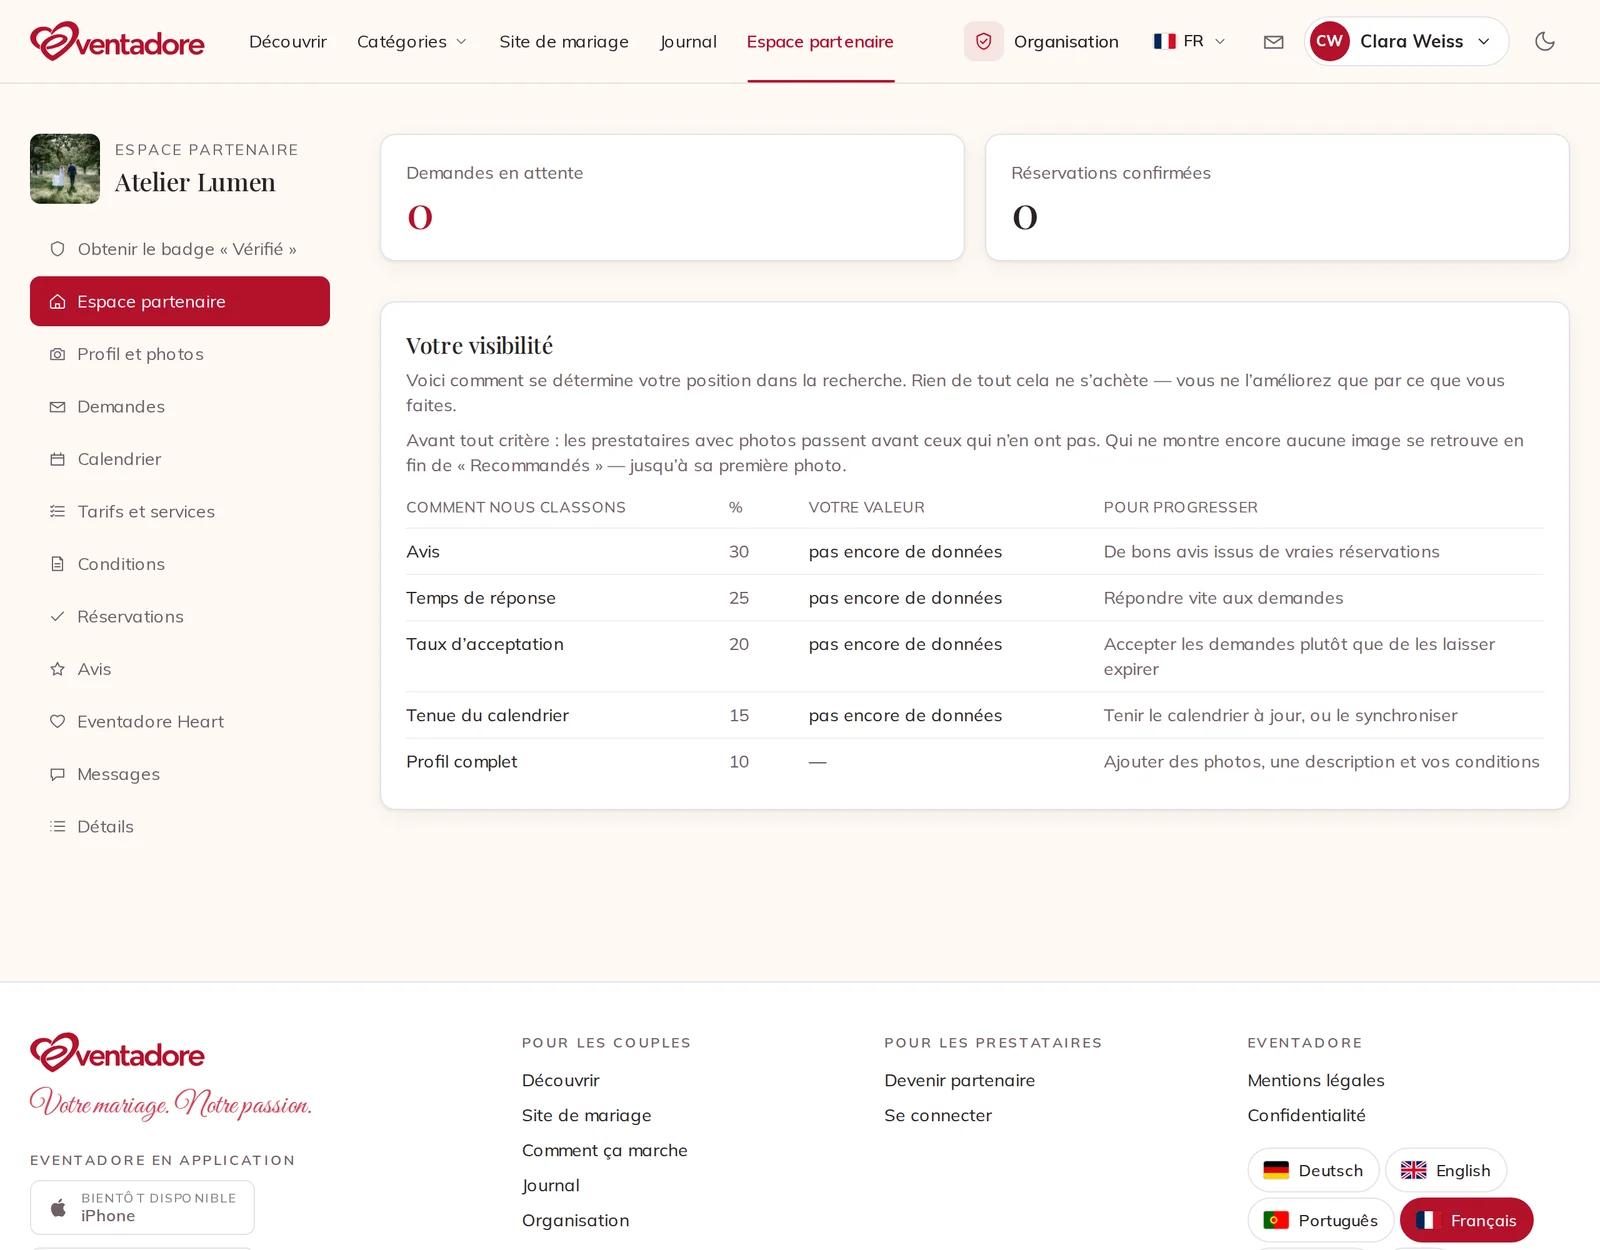The width and height of the screenshot is (1600, 1250).
Task: Expand the Catégories dropdown
Action: tap(412, 41)
